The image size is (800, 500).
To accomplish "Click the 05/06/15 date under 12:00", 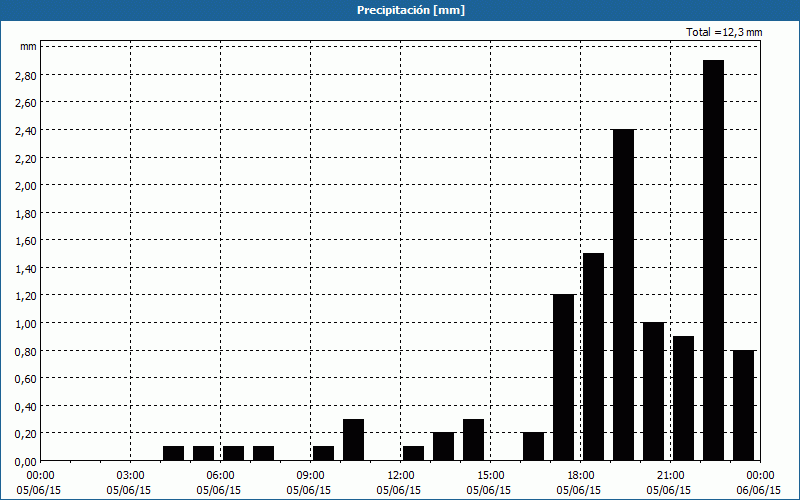I will (x=398, y=490).
